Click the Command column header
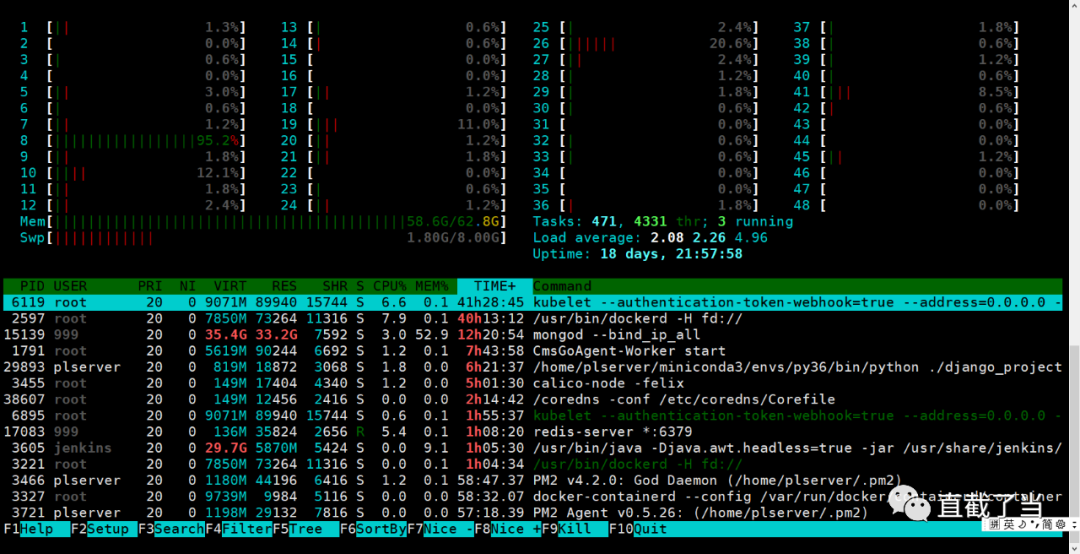 pyautogui.click(x=562, y=286)
